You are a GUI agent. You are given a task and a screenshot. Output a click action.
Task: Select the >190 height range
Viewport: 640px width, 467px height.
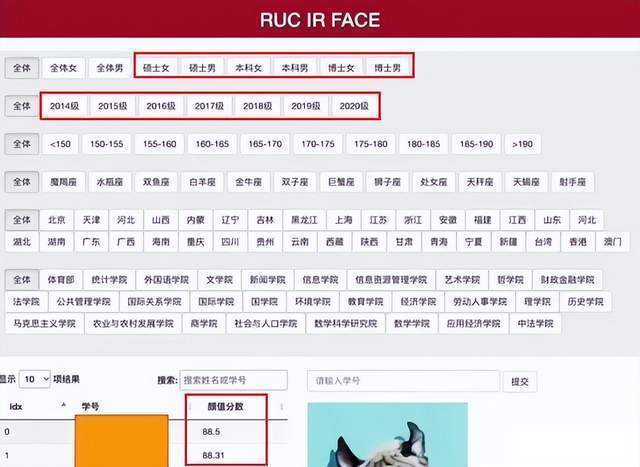[523, 144]
